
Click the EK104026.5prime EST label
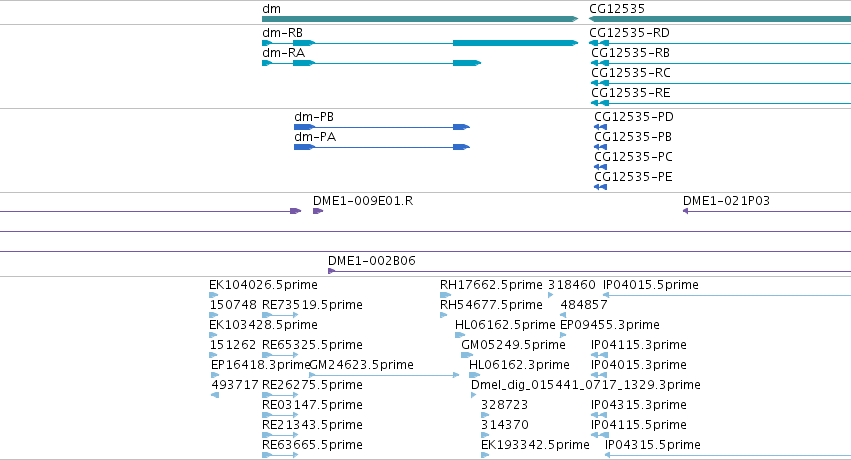pyautogui.click(x=263, y=285)
